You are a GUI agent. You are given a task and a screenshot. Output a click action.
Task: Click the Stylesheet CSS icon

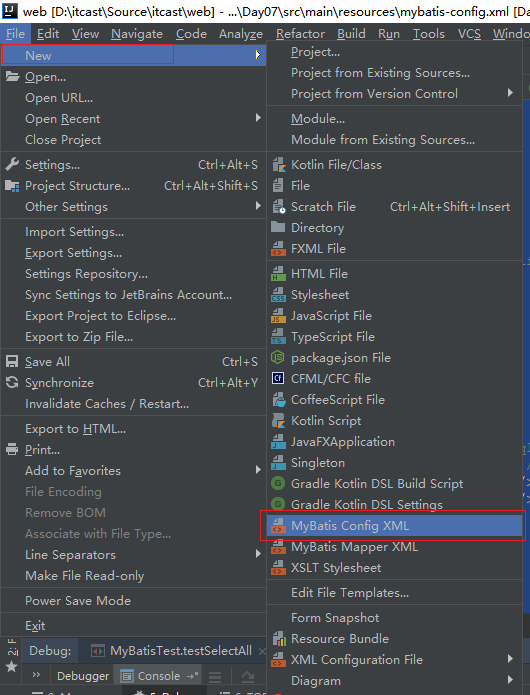[x=278, y=295]
